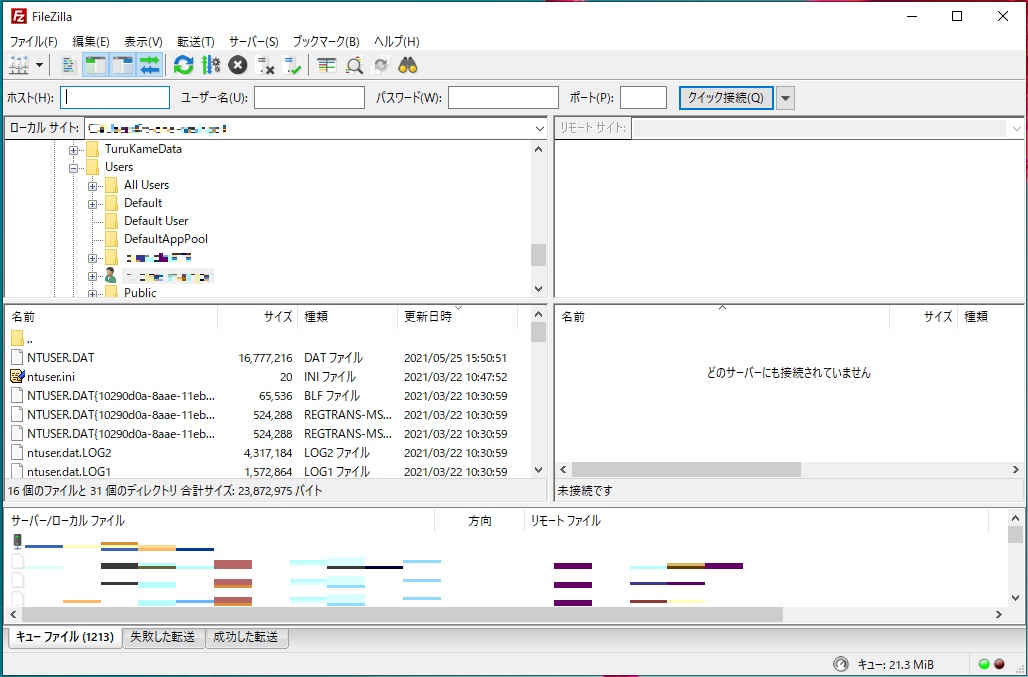Image resolution: width=1028 pixels, height=677 pixels.
Task: Click the green speed limit indicator
Action: point(984,663)
